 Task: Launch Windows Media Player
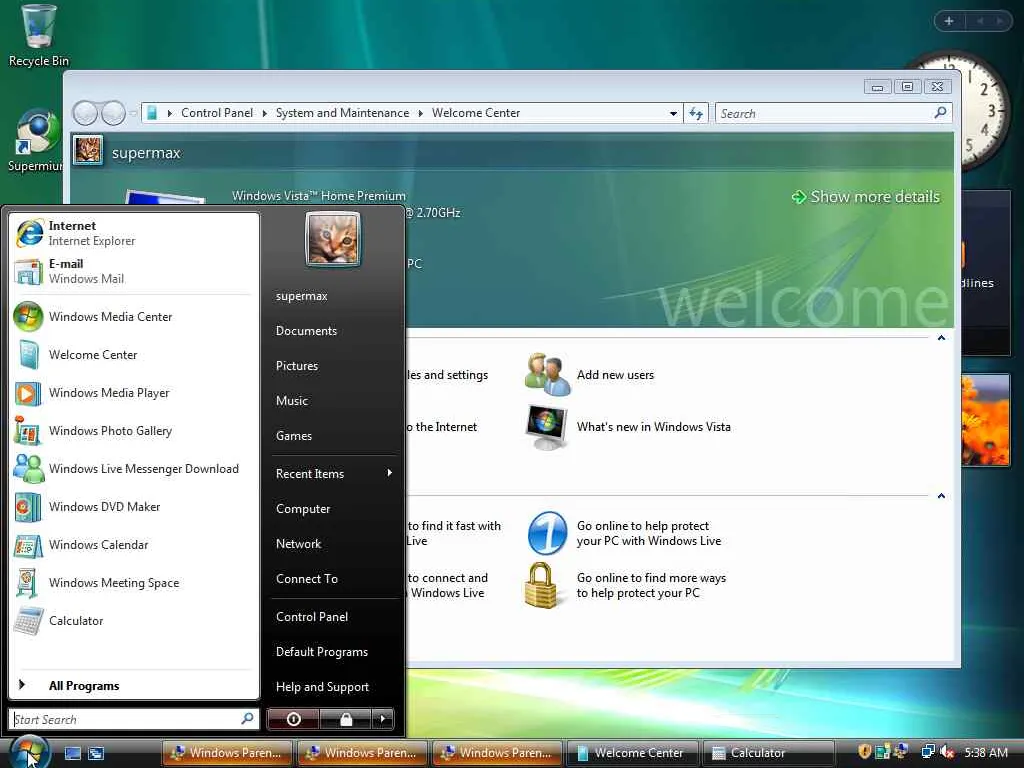[134, 392]
